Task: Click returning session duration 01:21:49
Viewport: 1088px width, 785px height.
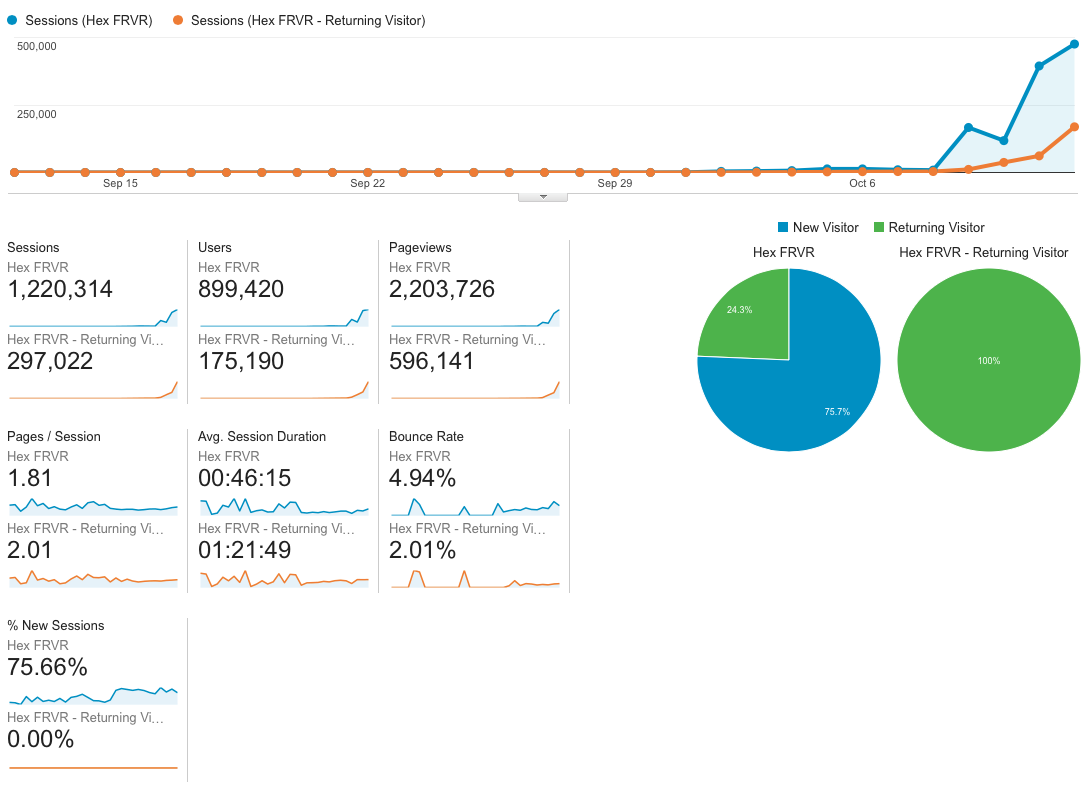Action: [x=244, y=550]
